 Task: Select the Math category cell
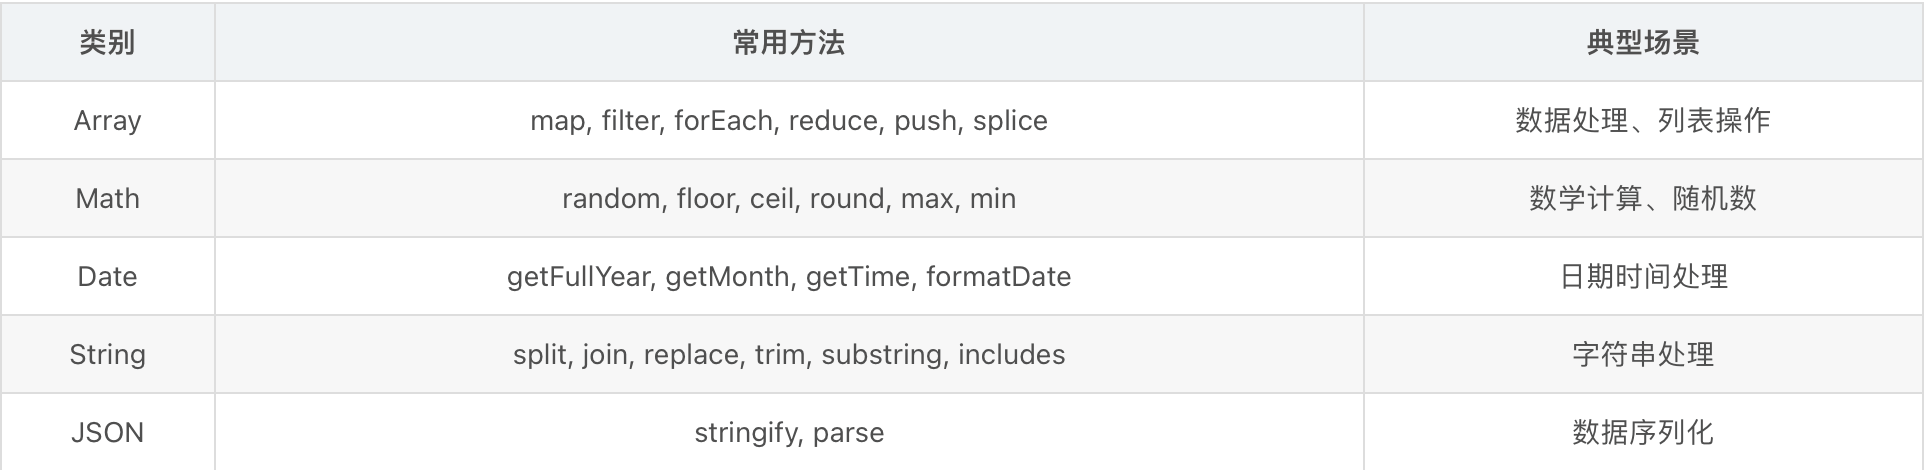[107, 199]
